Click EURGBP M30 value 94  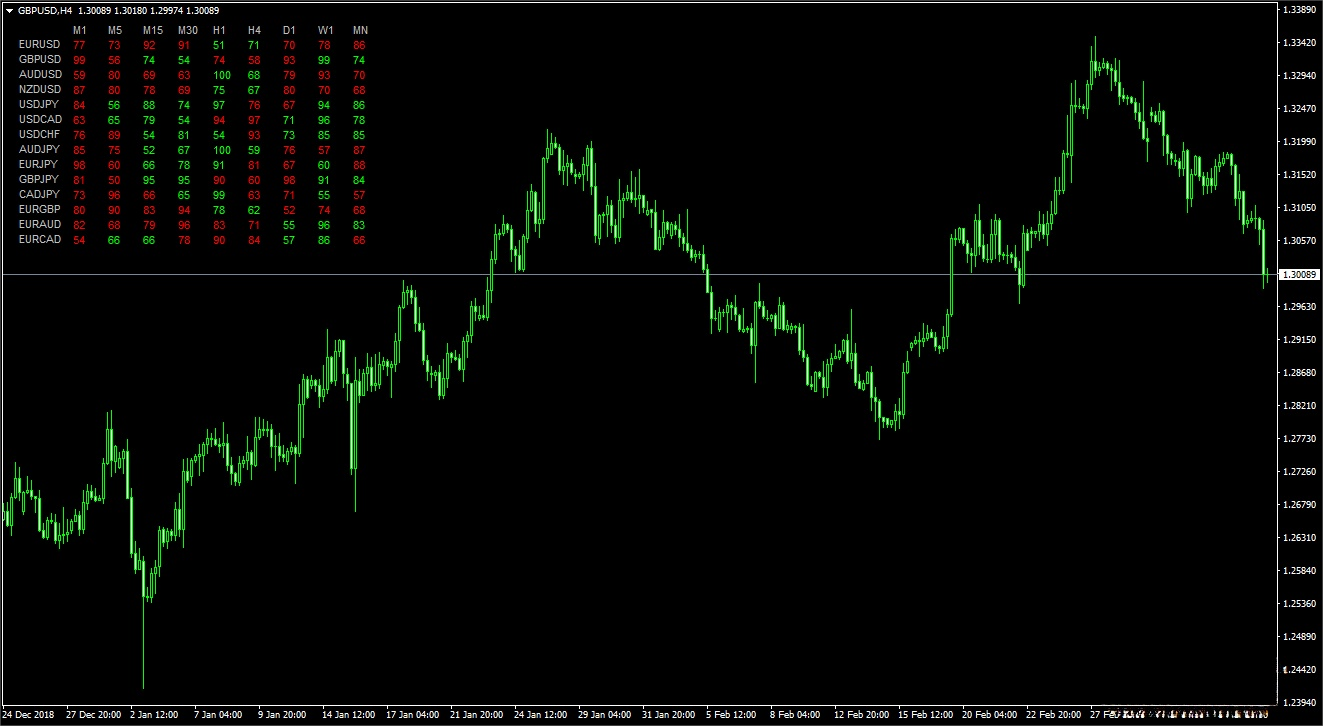tap(185, 209)
